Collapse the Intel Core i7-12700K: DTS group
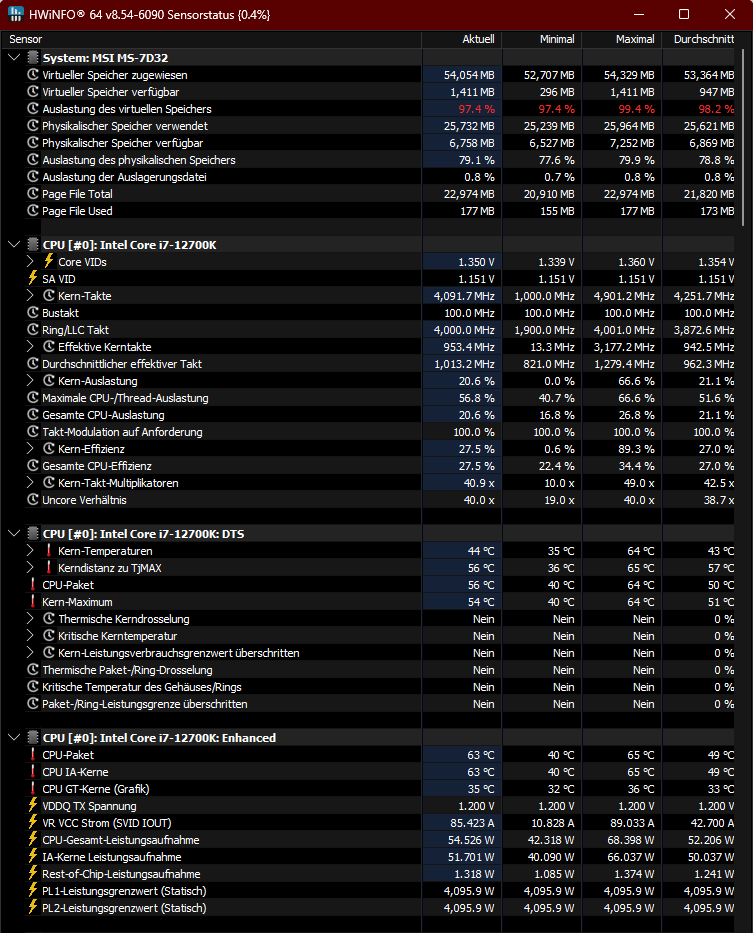 pyautogui.click(x=14, y=534)
